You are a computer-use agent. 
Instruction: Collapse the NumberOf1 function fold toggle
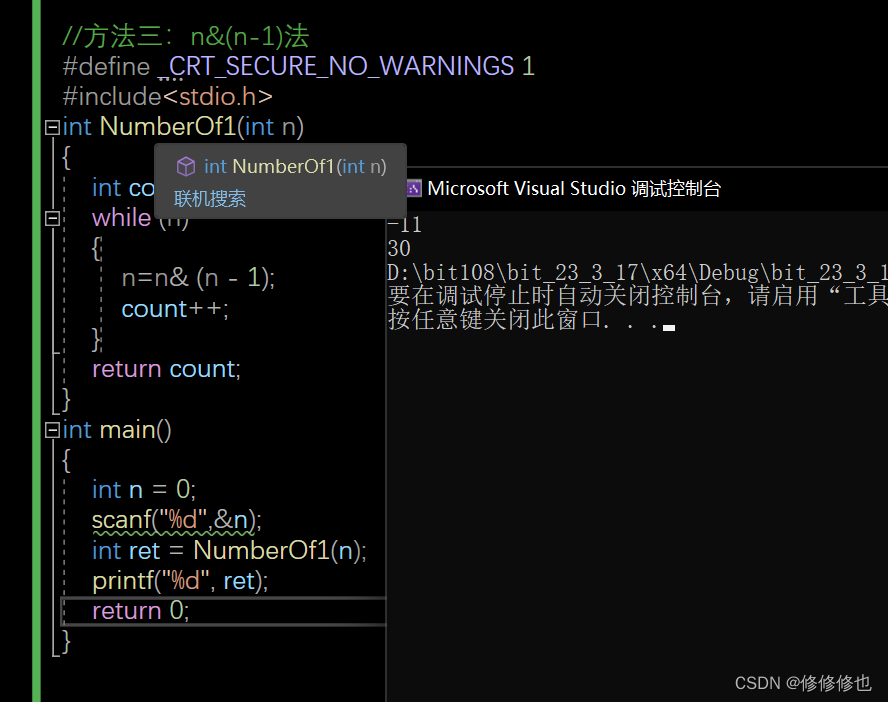[52, 127]
